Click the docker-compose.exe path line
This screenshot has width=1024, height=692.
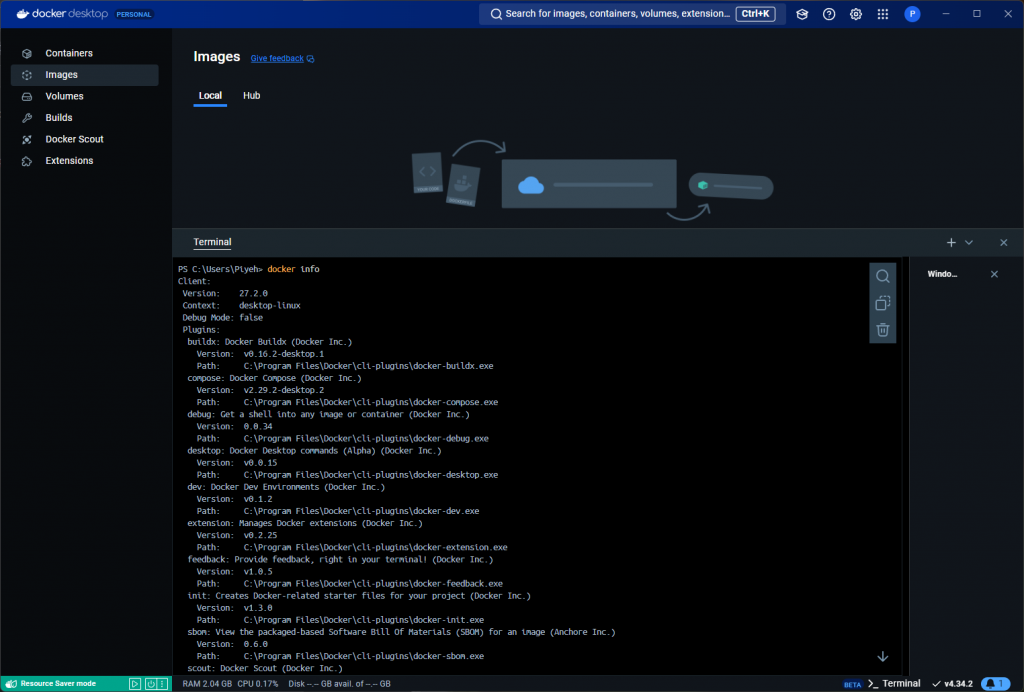[347, 403]
